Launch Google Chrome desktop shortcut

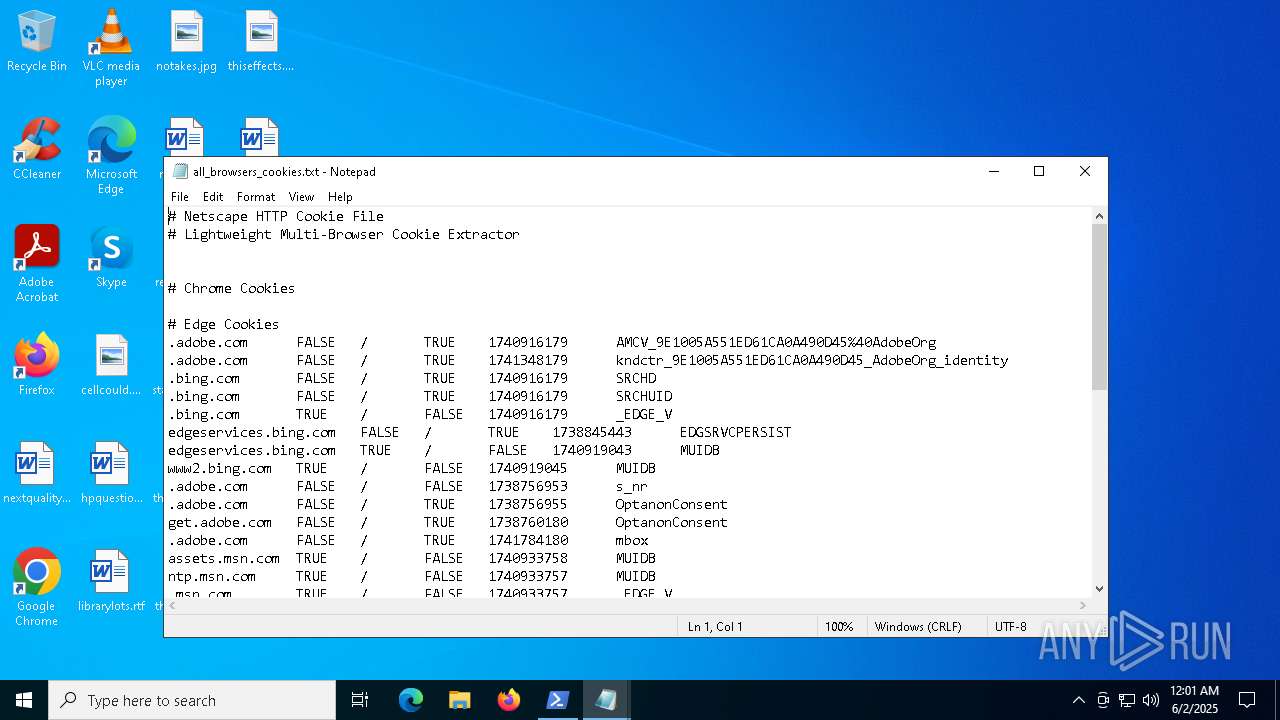click(x=37, y=588)
